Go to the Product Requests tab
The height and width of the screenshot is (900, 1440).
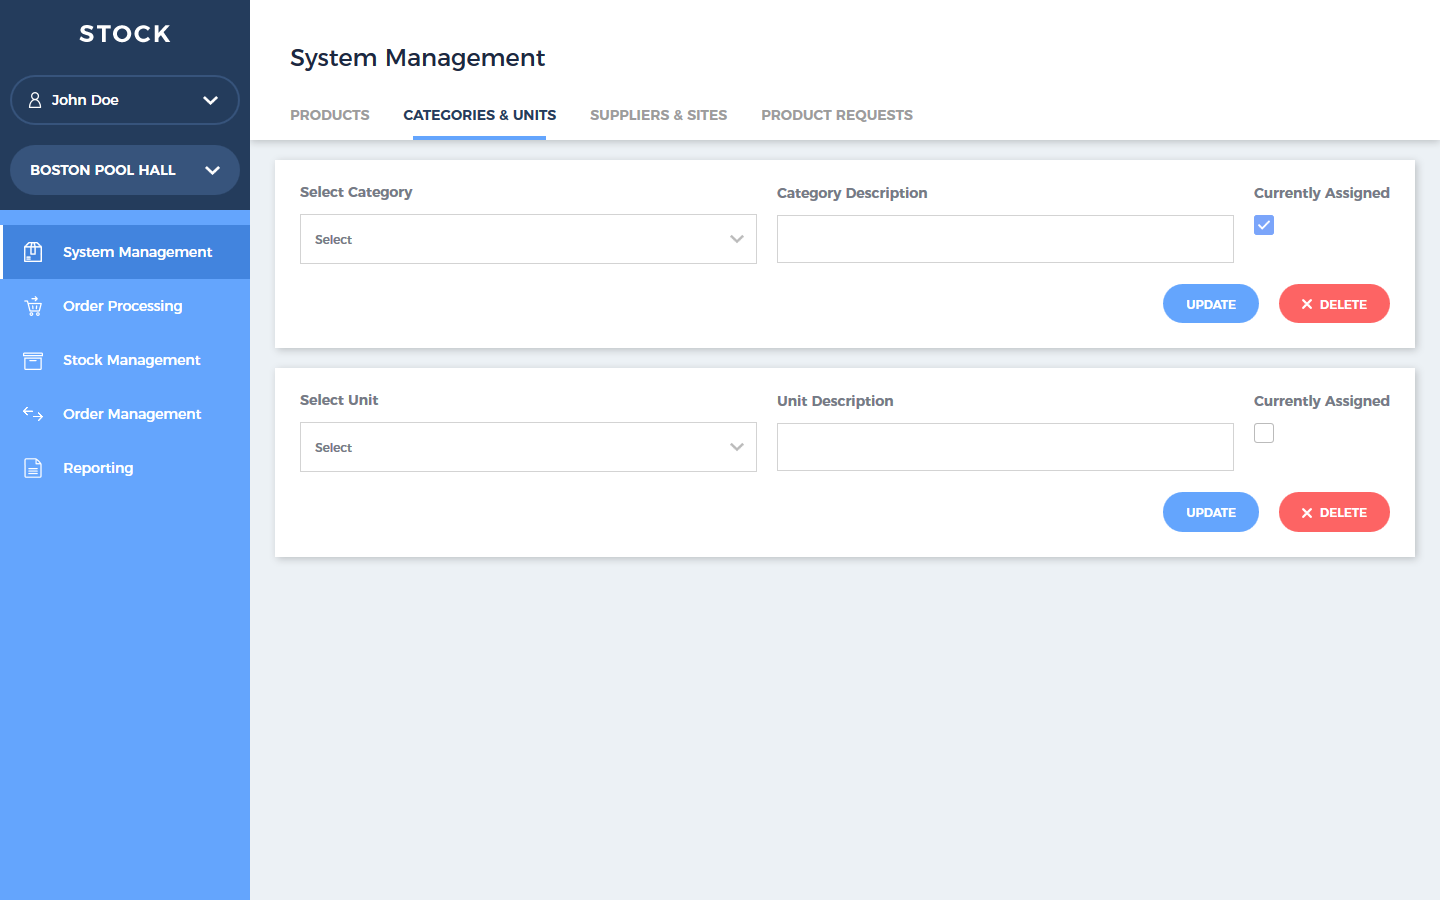coord(836,115)
